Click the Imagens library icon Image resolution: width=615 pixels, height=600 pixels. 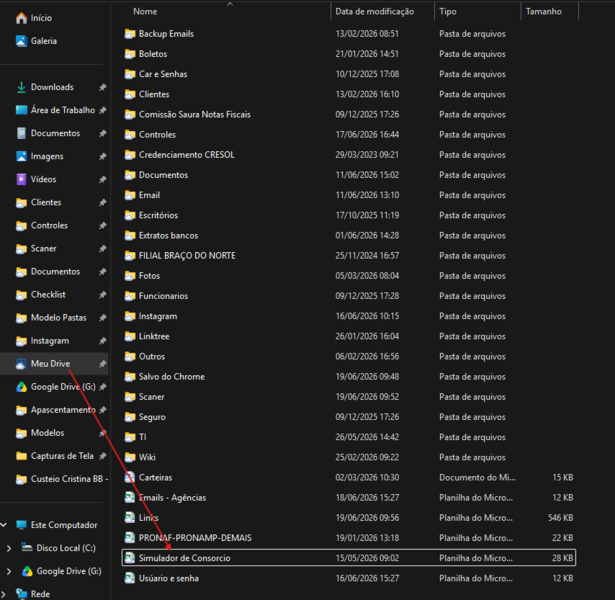click(x=21, y=156)
